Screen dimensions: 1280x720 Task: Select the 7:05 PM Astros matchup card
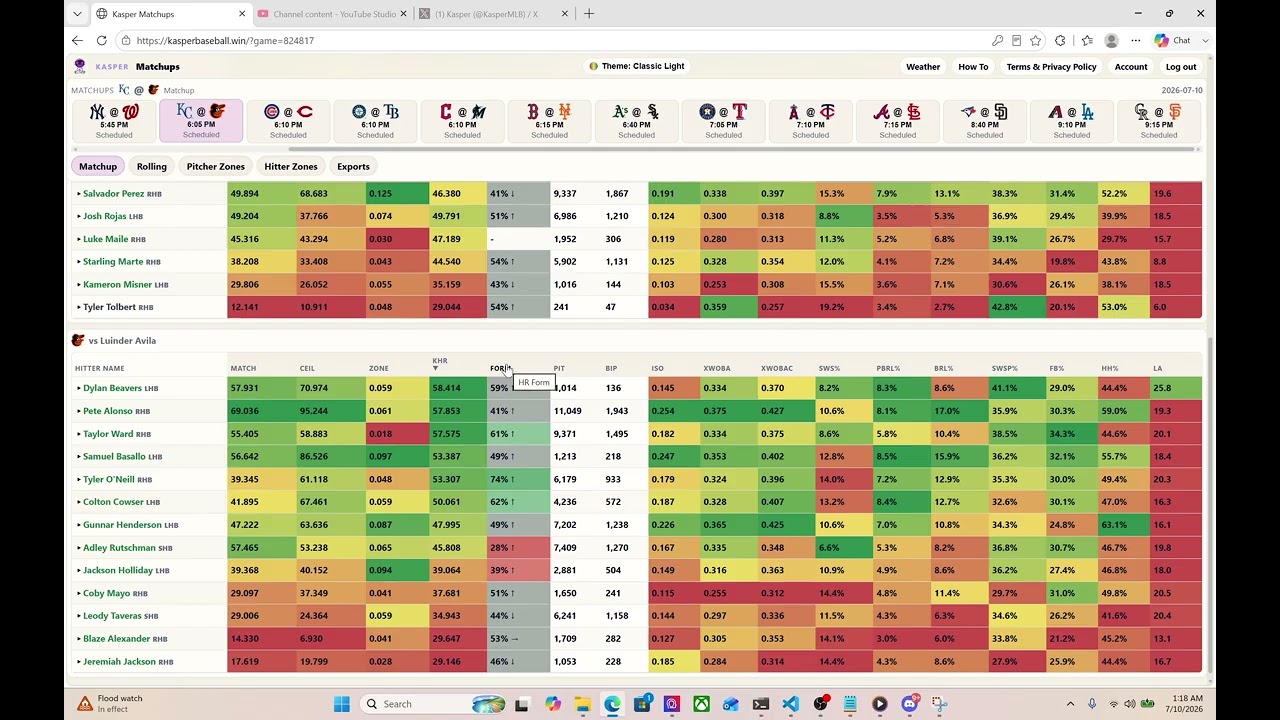tap(723, 121)
